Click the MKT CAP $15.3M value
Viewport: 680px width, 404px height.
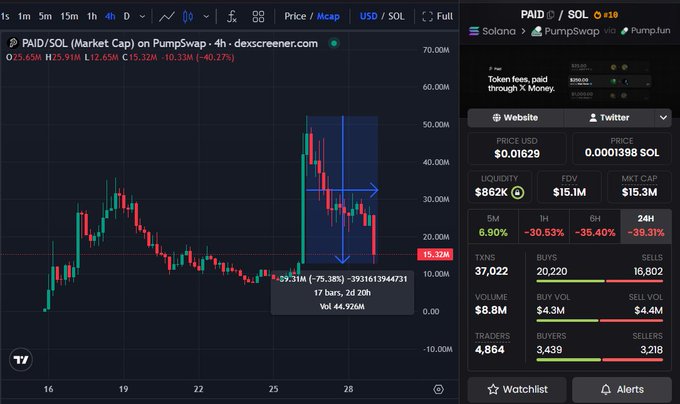pyautogui.click(x=639, y=192)
